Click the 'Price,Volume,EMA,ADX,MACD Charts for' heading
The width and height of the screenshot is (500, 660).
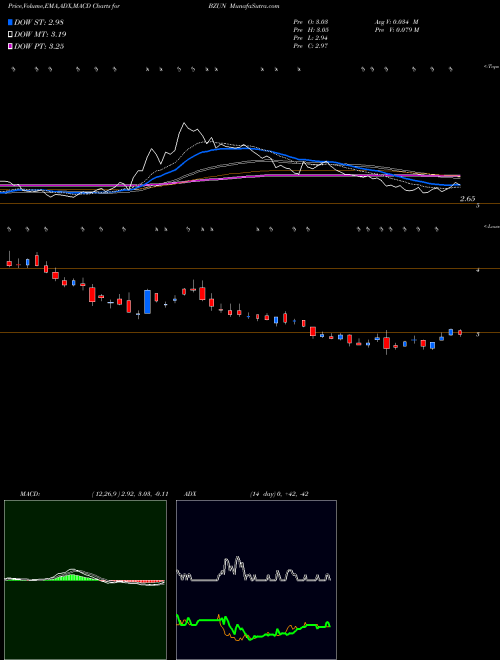pyautogui.click(x=64, y=6)
